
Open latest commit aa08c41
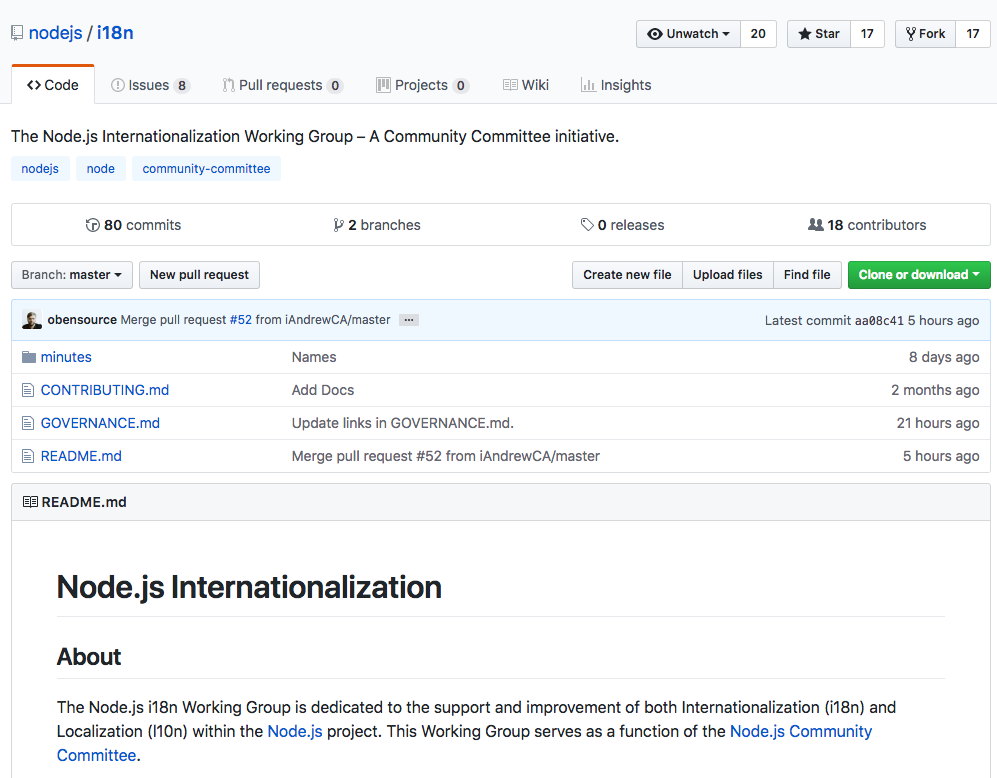pyautogui.click(x=879, y=320)
